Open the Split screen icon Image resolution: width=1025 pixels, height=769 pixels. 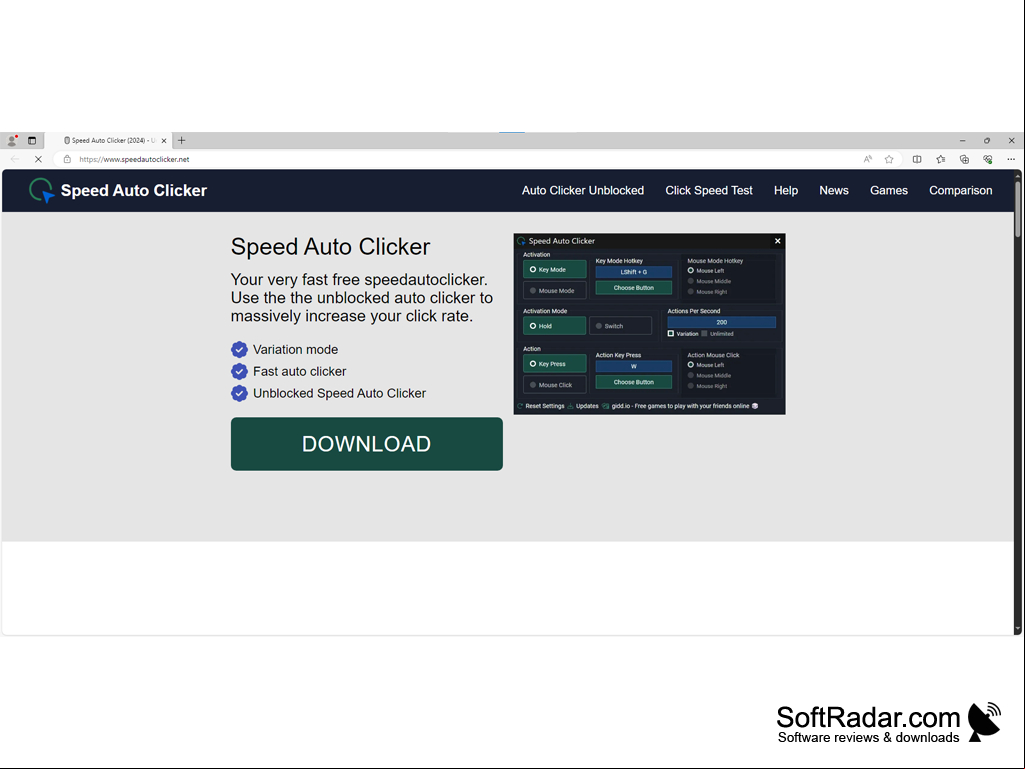(x=917, y=159)
